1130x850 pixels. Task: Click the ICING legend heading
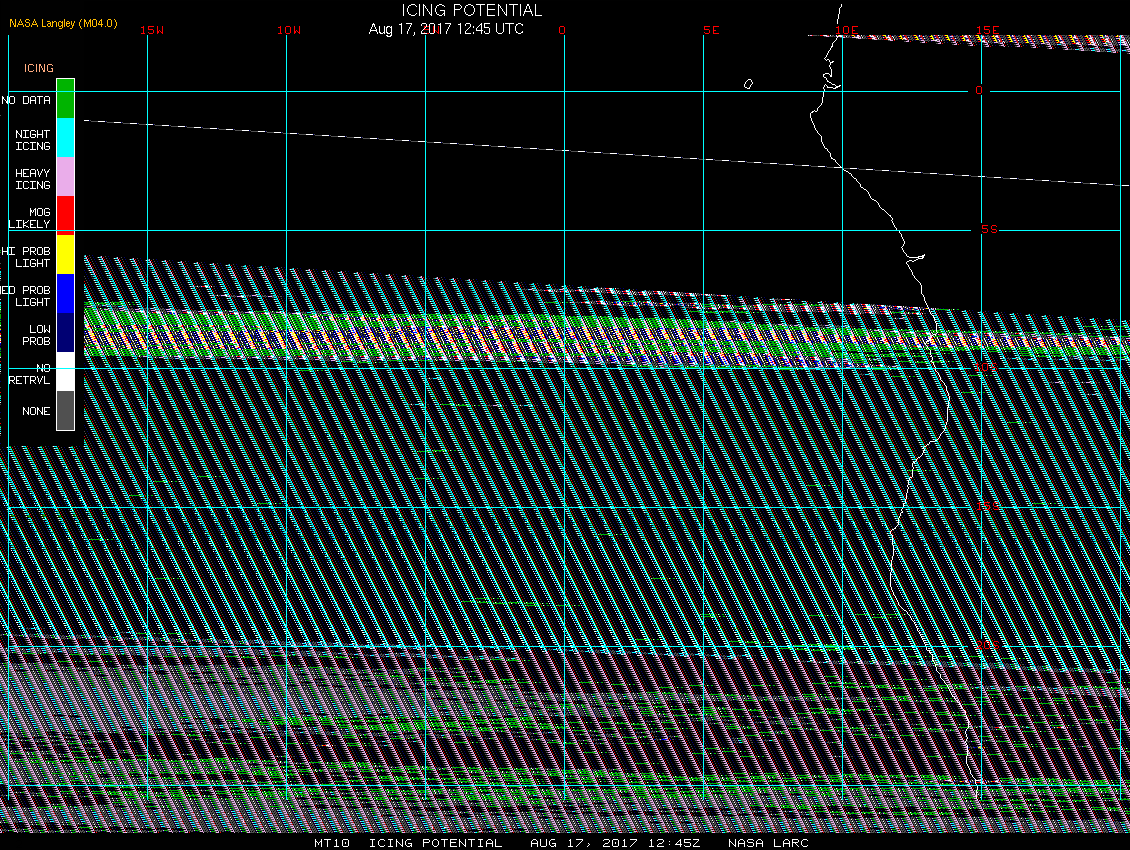(39, 68)
